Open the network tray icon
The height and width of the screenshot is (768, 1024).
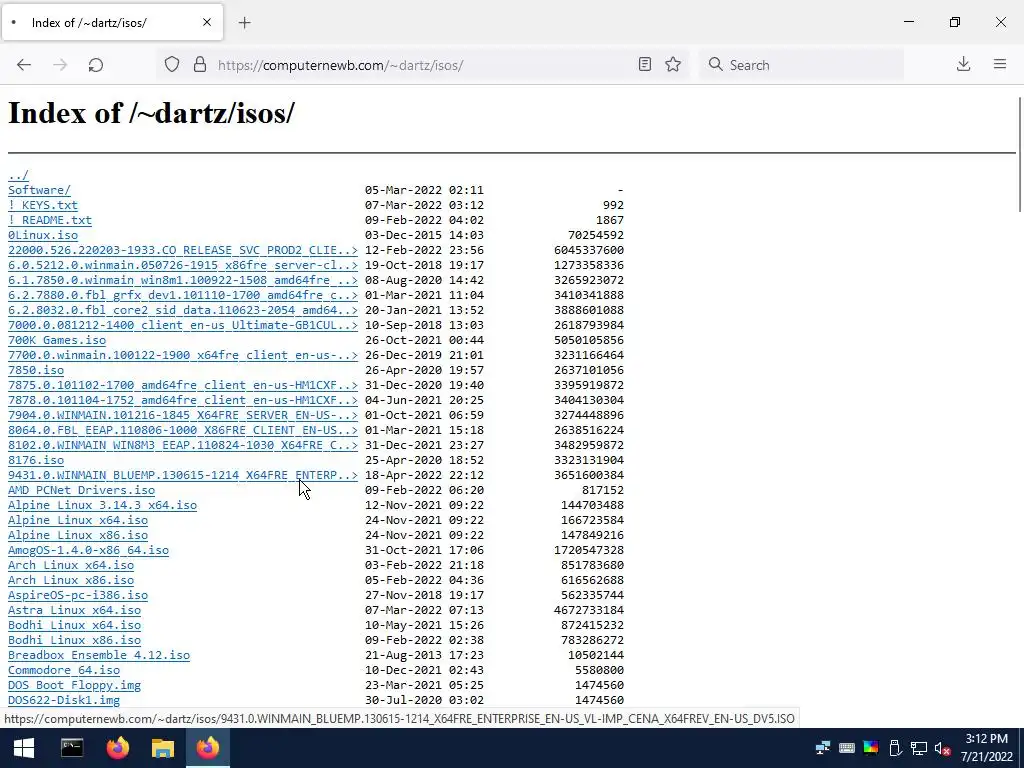(919, 748)
